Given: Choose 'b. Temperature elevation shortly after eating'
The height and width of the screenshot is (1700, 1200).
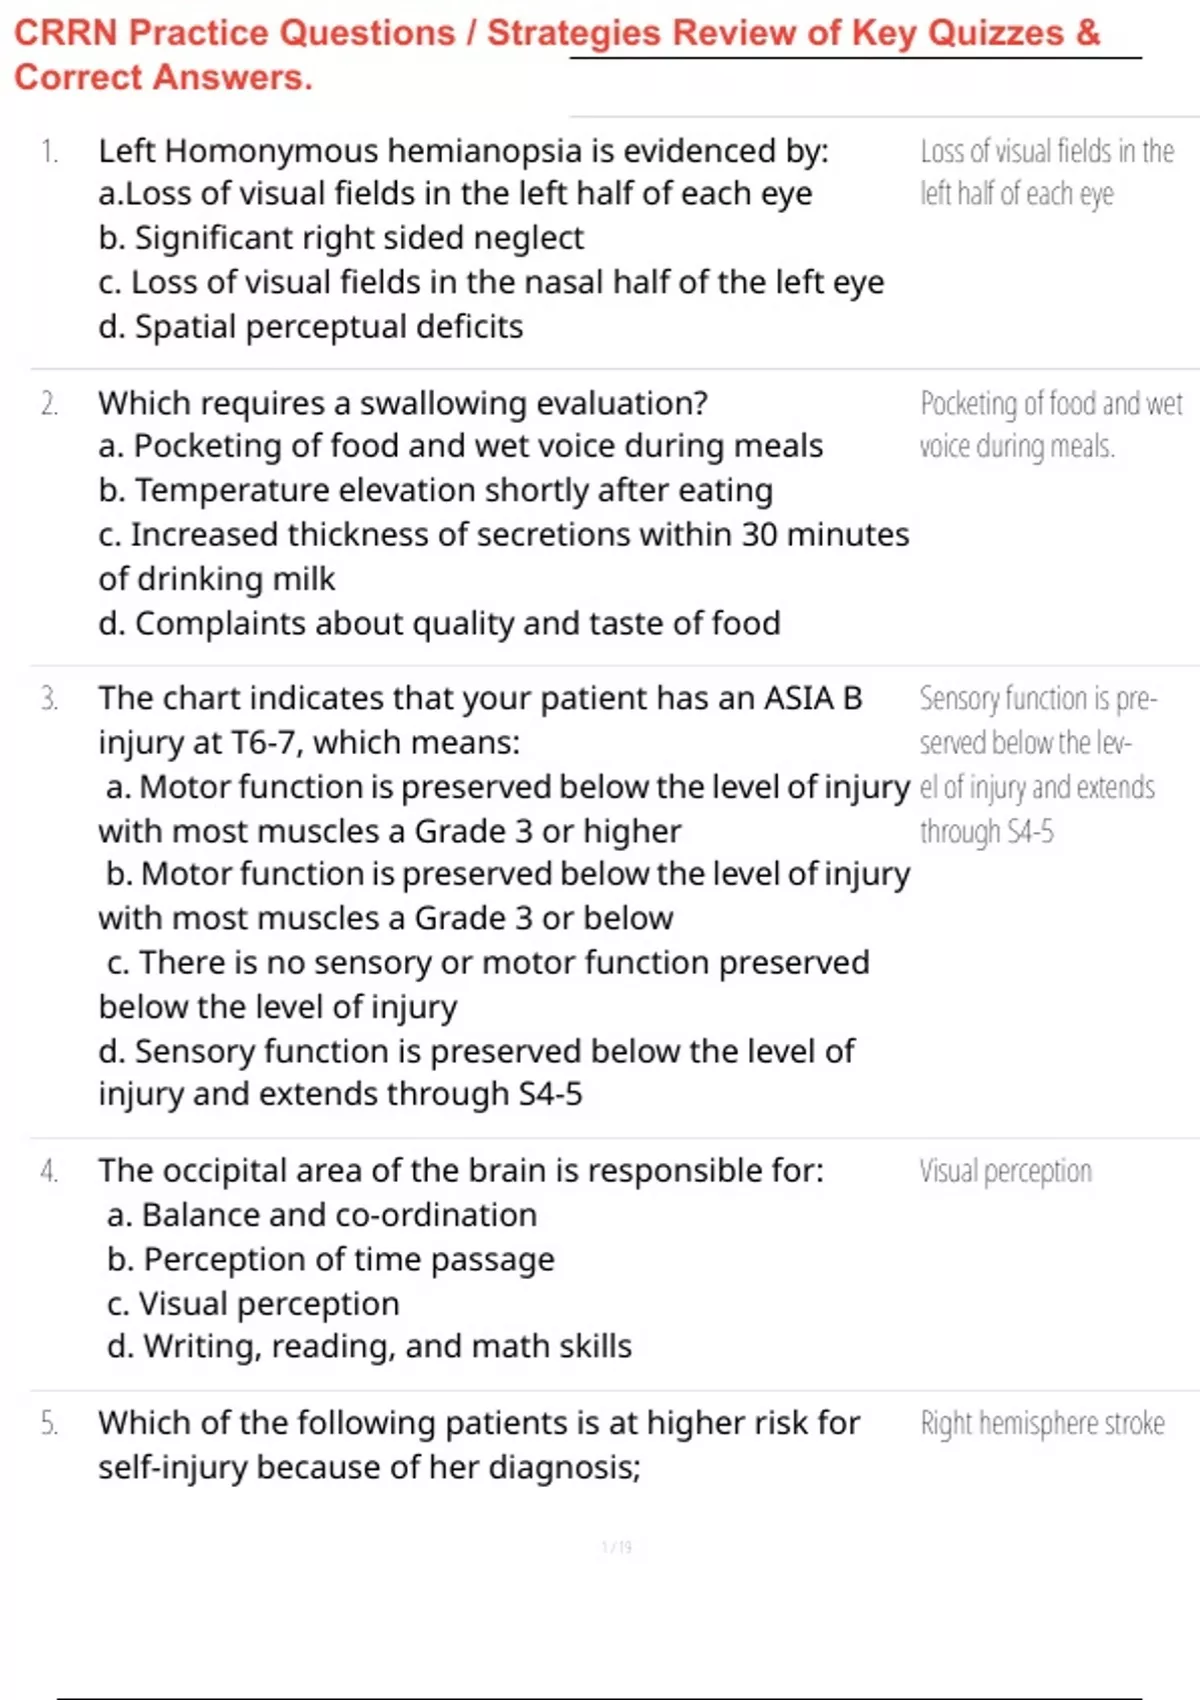Looking at the screenshot, I should (436, 491).
